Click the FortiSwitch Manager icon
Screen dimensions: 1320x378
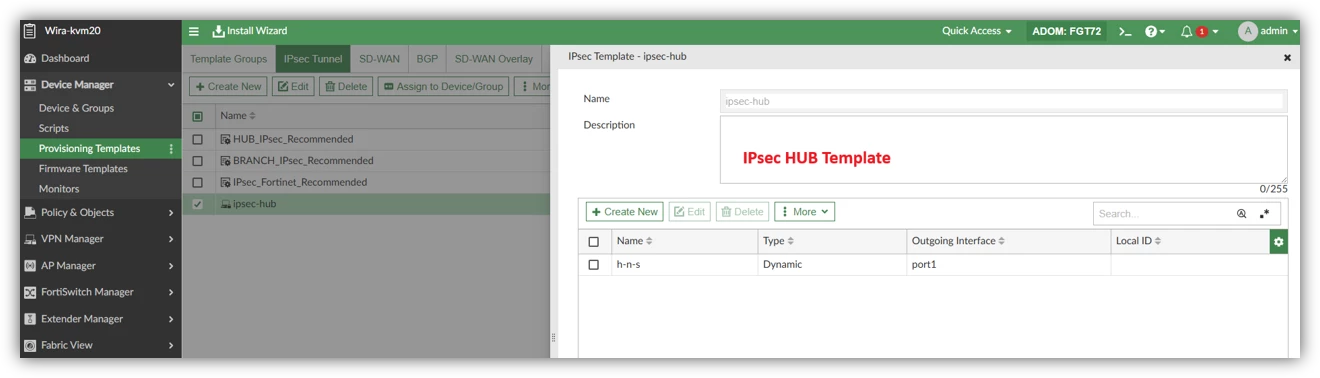pyautogui.click(x=30, y=292)
